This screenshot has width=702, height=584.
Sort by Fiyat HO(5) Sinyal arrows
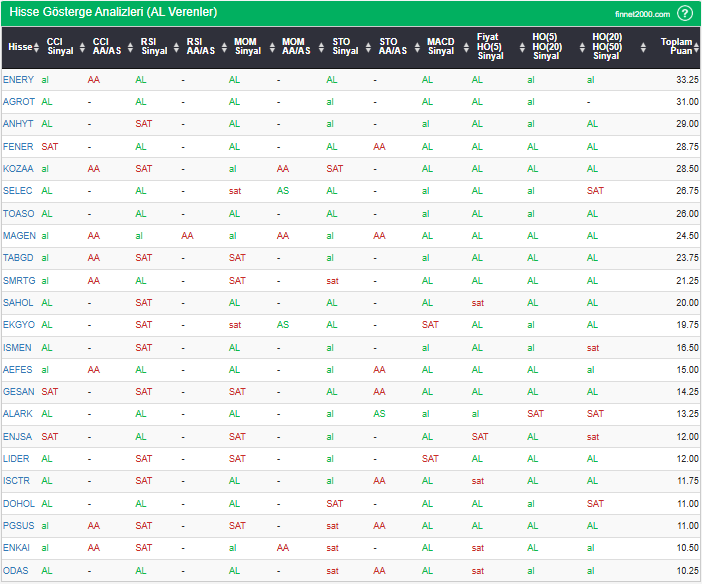click(522, 47)
